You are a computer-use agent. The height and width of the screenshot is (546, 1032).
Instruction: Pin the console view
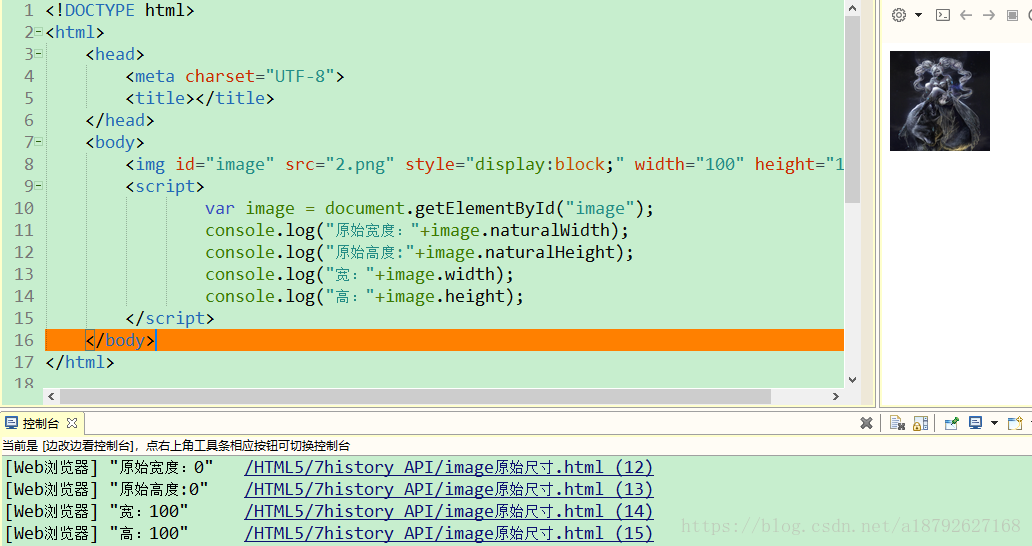tap(951, 423)
